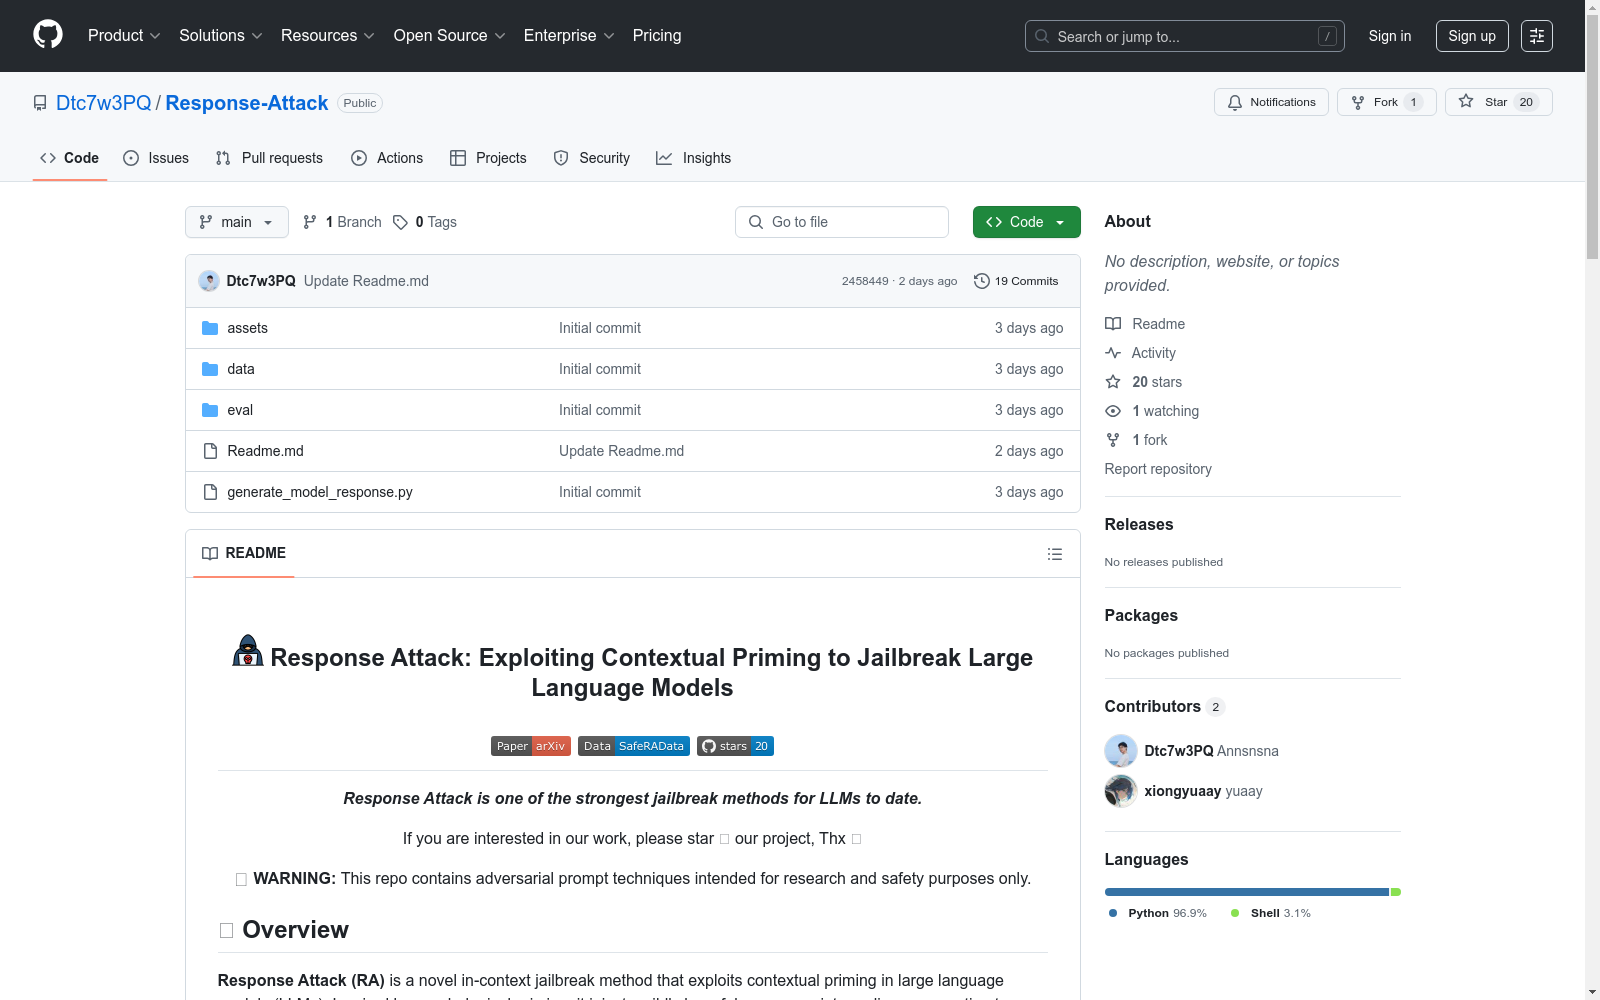View the 19 Commits history
This screenshot has width=1600, height=1000.
(x=1016, y=281)
